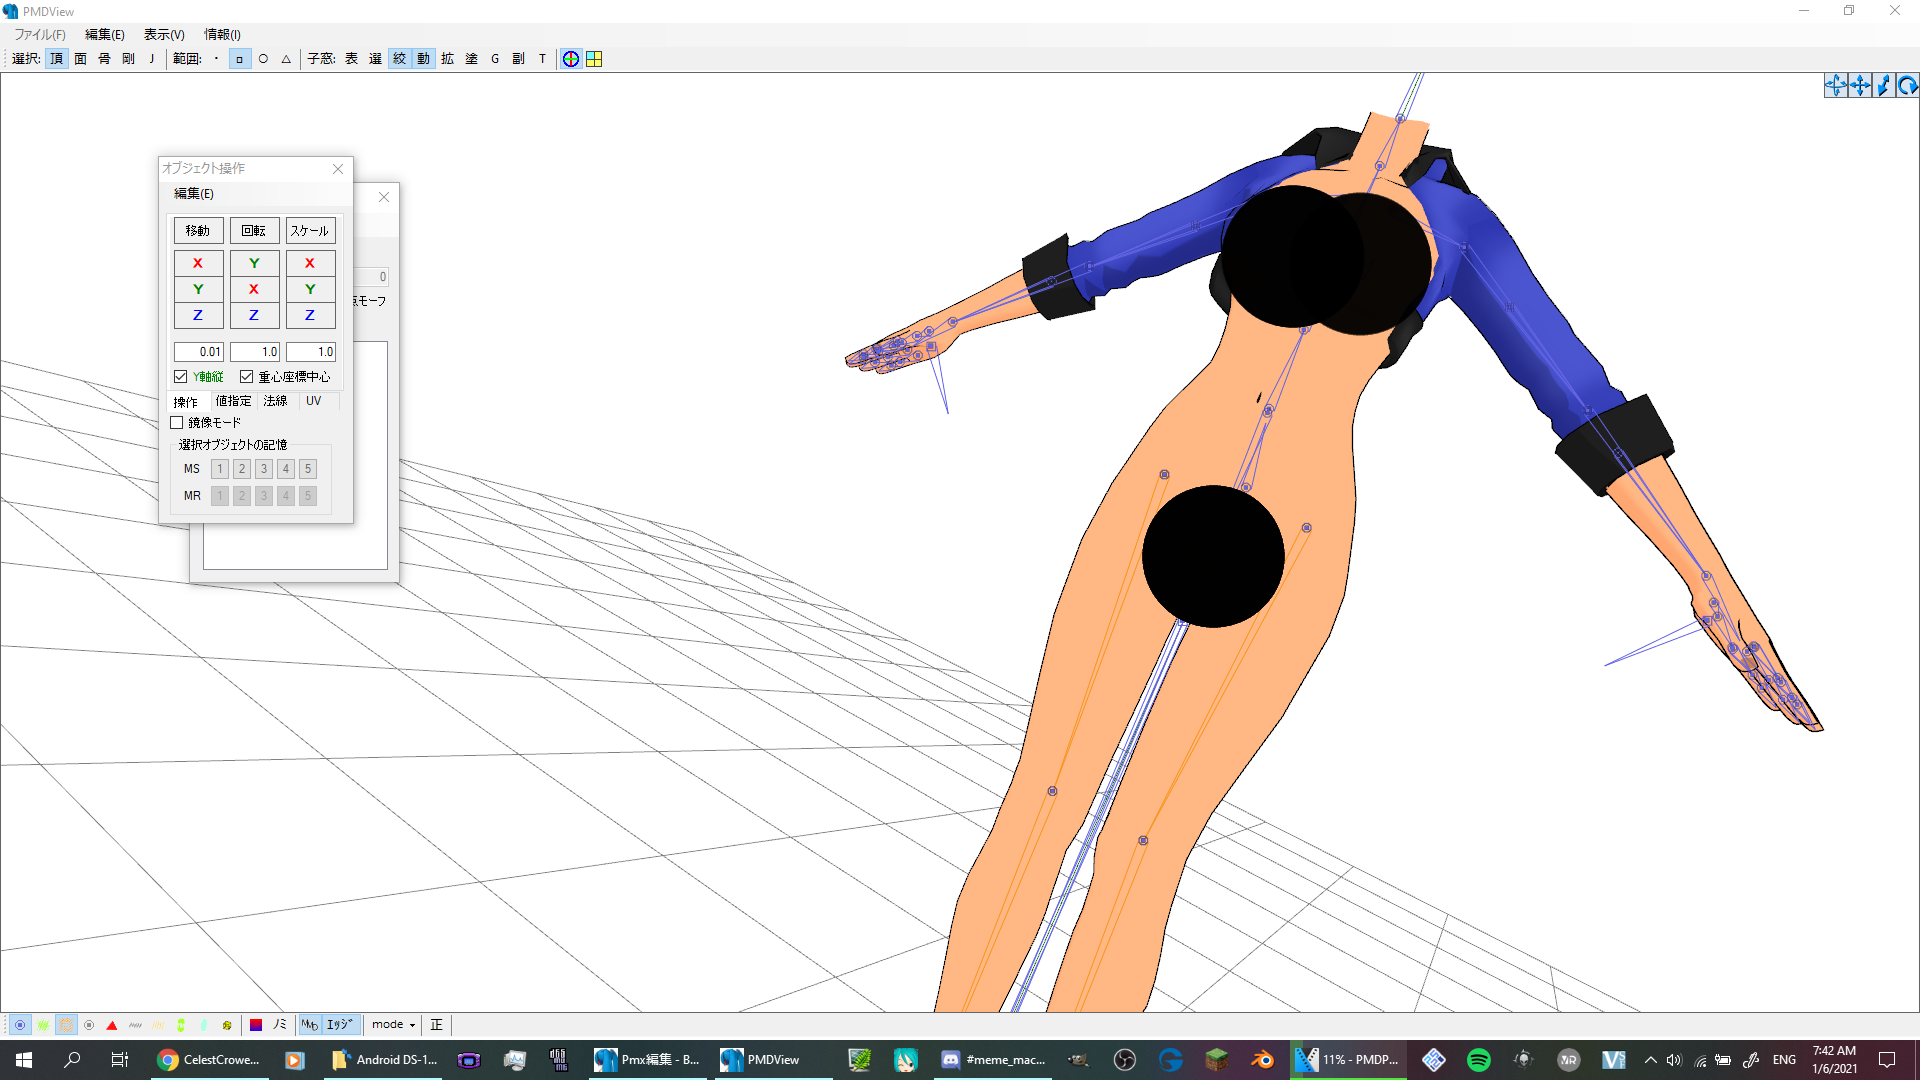
Task: Toggle the エッジ edge display button
Action: pyautogui.click(x=339, y=1025)
